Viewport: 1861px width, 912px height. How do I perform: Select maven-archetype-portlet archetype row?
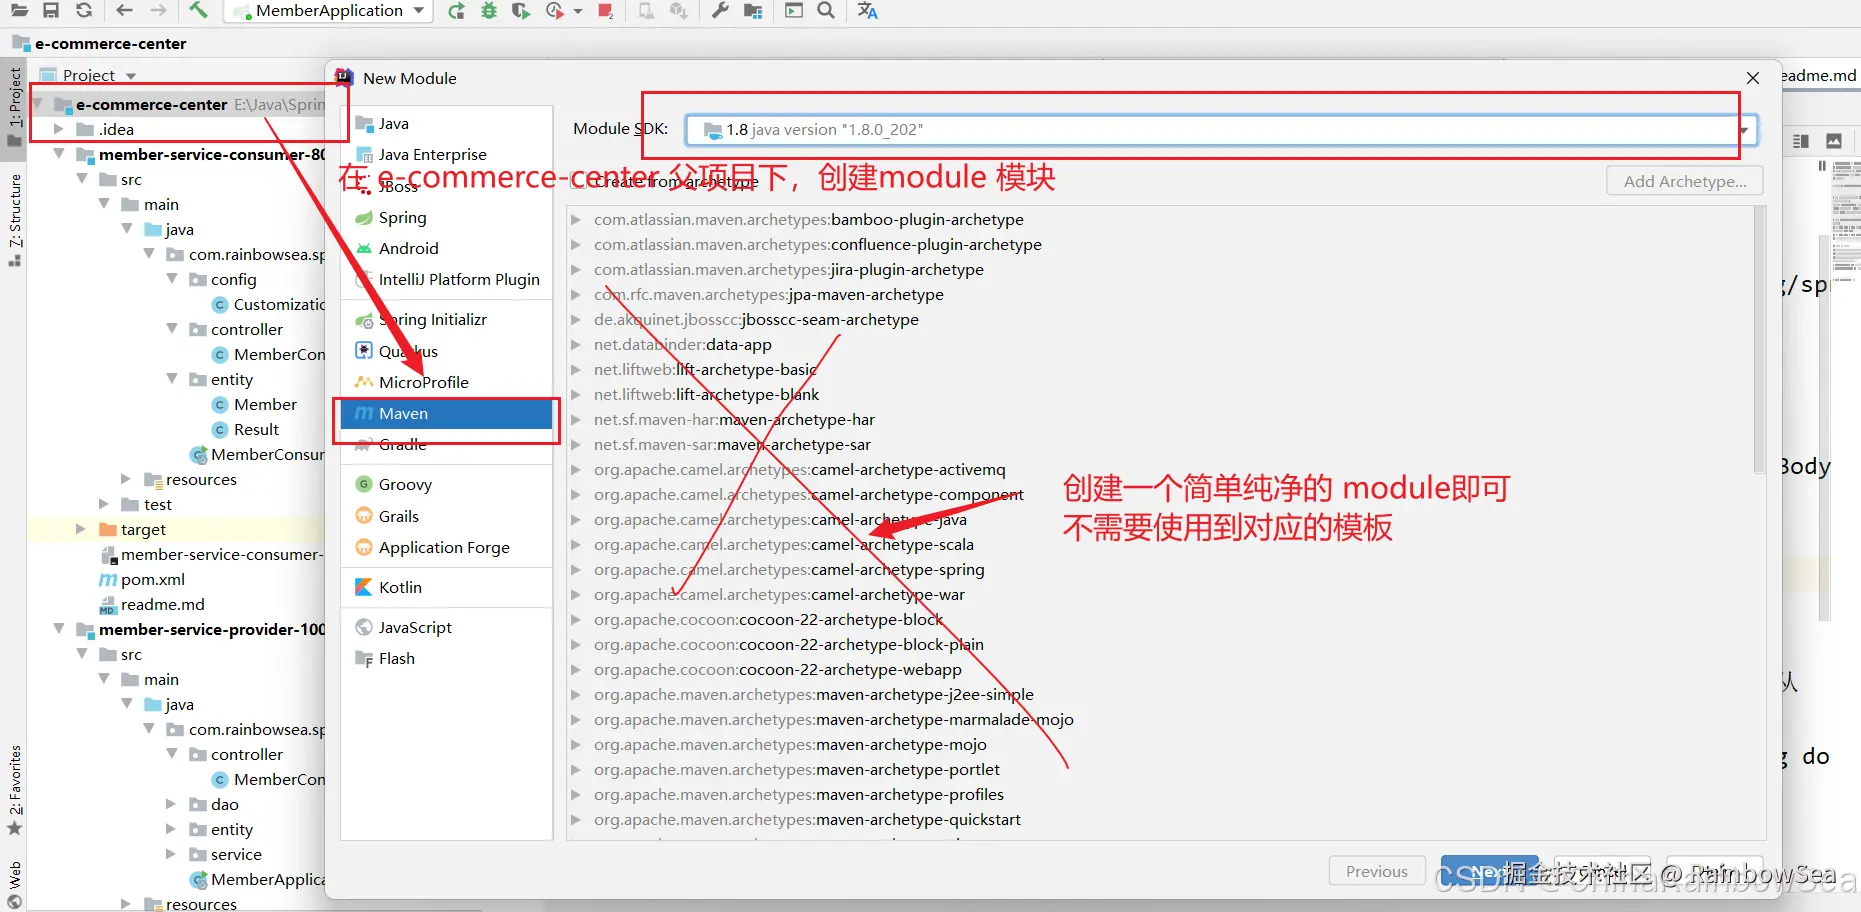pyautogui.click(x=797, y=770)
